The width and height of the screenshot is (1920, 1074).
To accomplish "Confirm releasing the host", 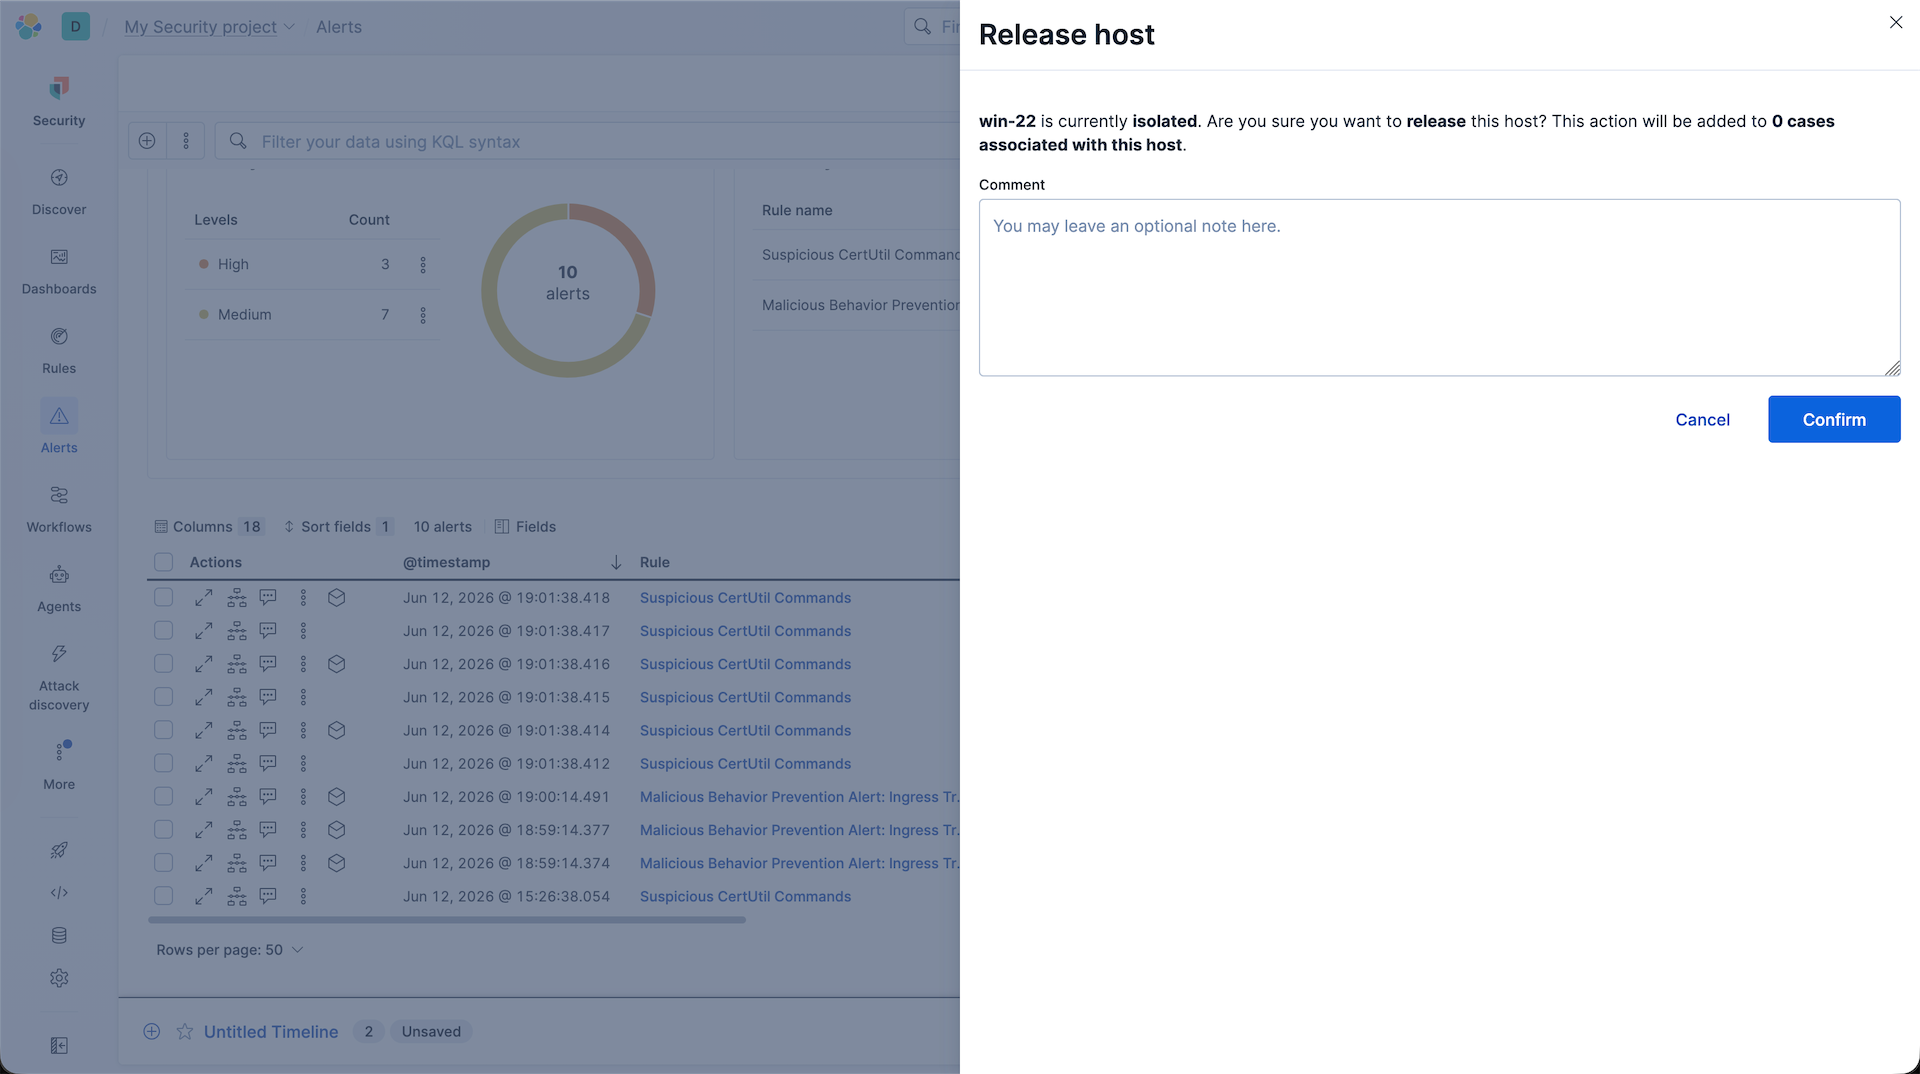I will pyautogui.click(x=1834, y=420).
